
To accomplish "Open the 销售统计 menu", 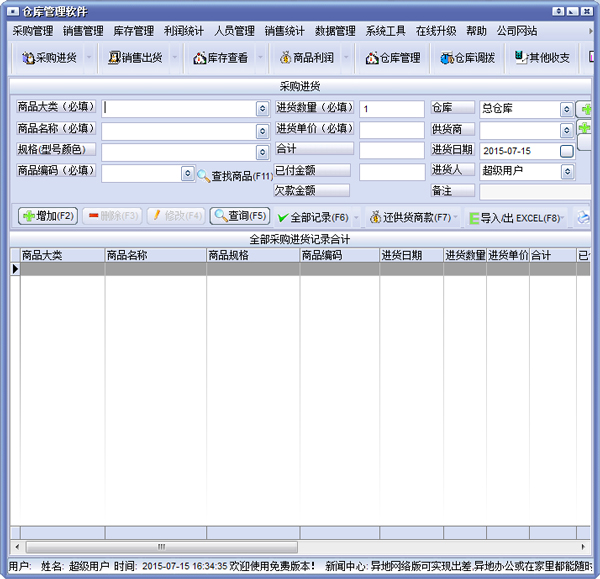I will (x=284, y=31).
